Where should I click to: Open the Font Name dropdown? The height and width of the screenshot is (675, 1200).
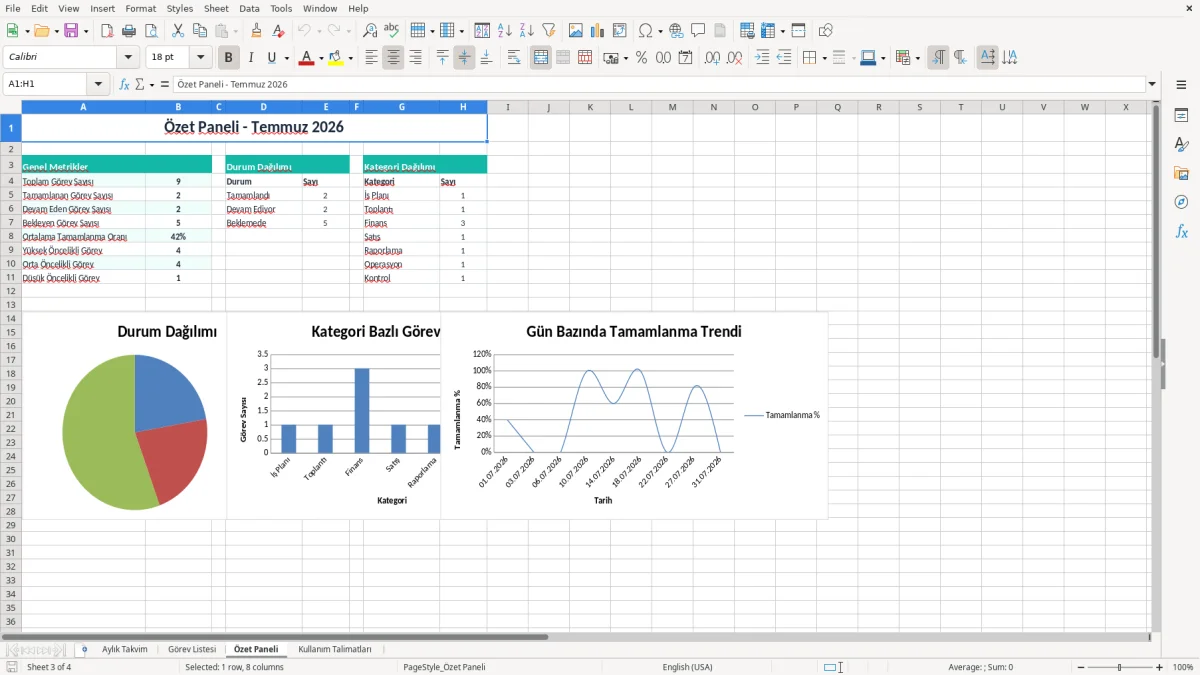127,58
